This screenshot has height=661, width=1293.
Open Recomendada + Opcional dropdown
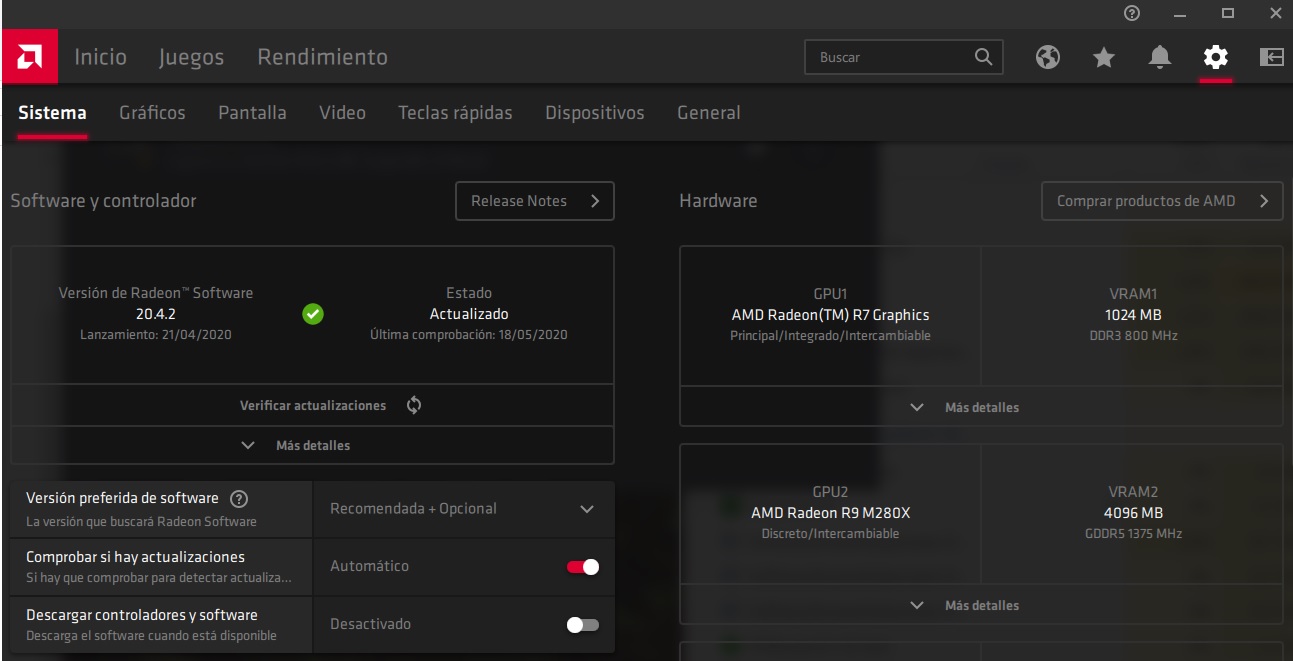tap(464, 509)
